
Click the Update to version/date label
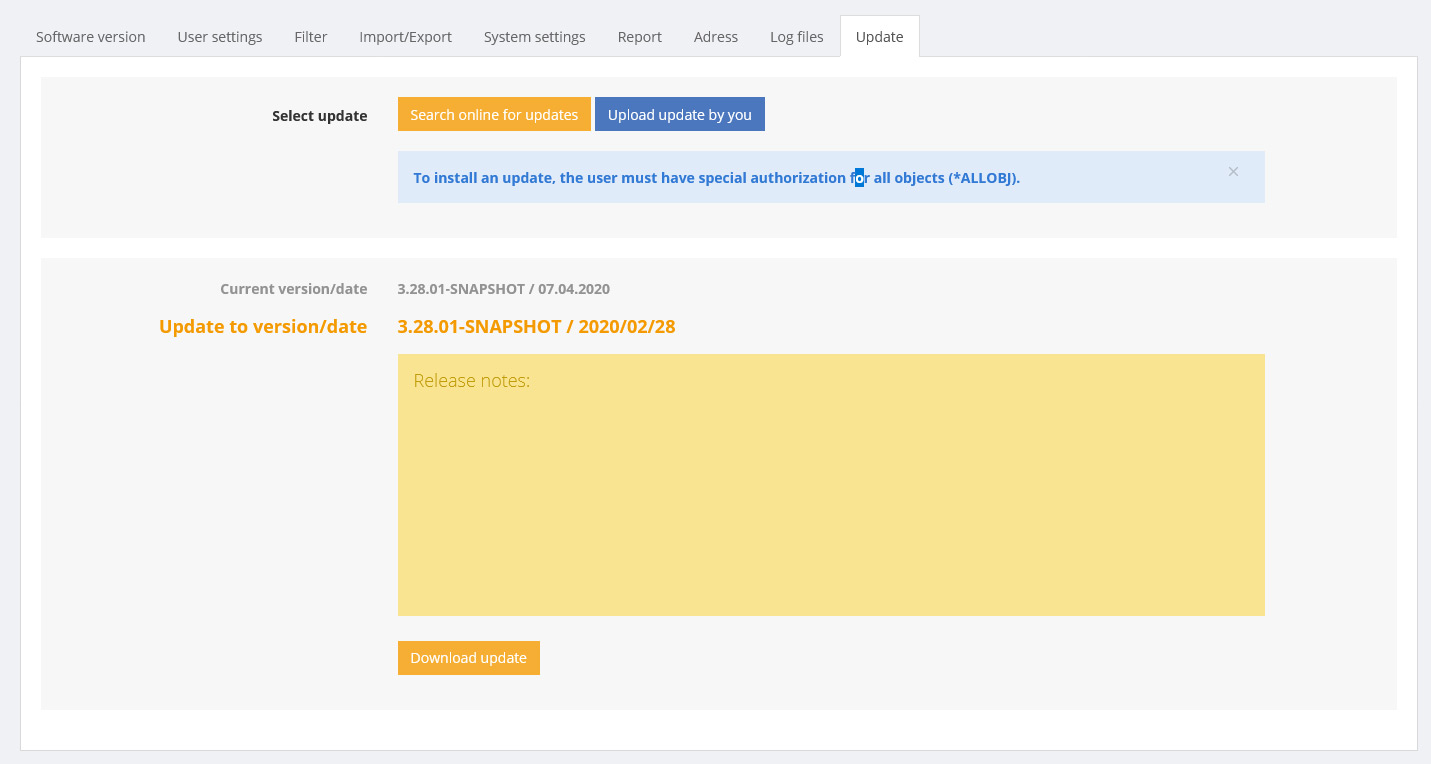click(x=263, y=327)
